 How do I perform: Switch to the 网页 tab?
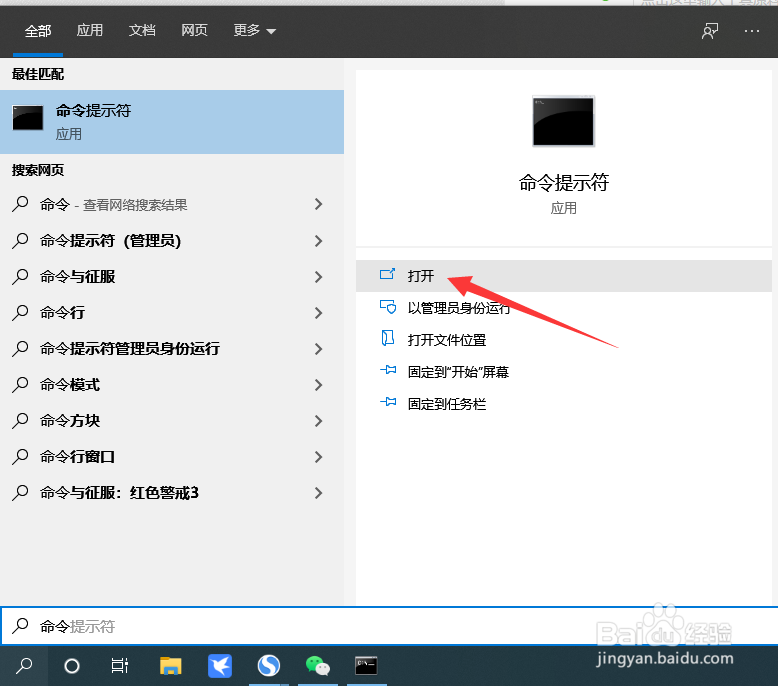(x=194, y=31)
